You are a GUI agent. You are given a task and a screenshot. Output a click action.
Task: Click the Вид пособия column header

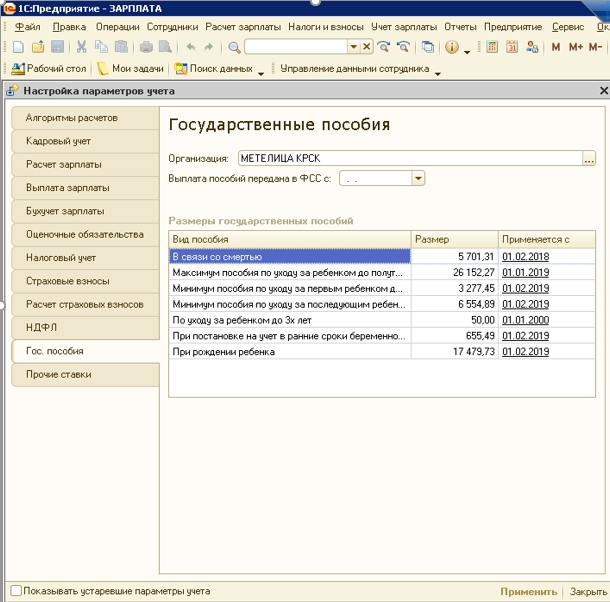[290, 239]
